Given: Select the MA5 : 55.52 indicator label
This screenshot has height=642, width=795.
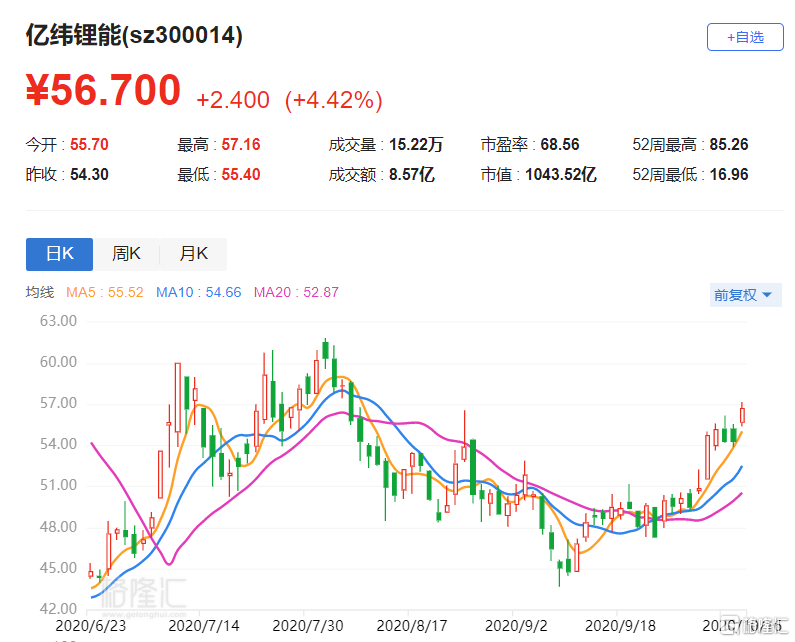Looking at the screenshot, I should 104,293.
